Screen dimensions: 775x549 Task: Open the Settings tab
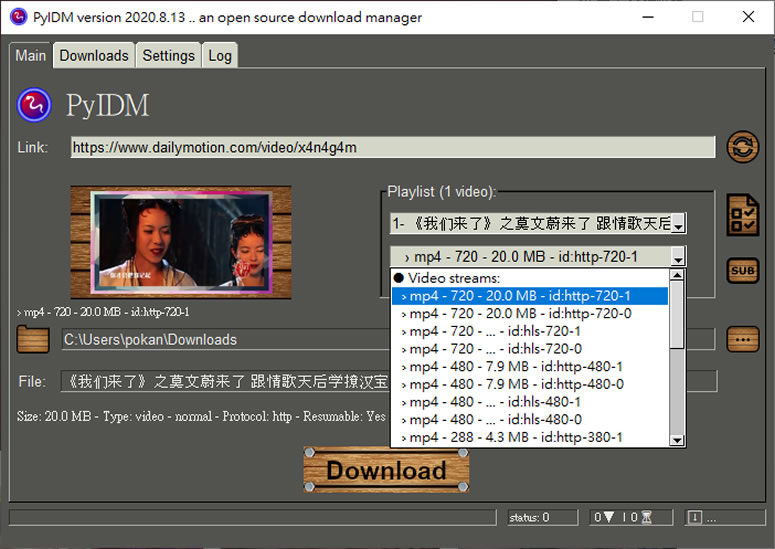point(169,55)
